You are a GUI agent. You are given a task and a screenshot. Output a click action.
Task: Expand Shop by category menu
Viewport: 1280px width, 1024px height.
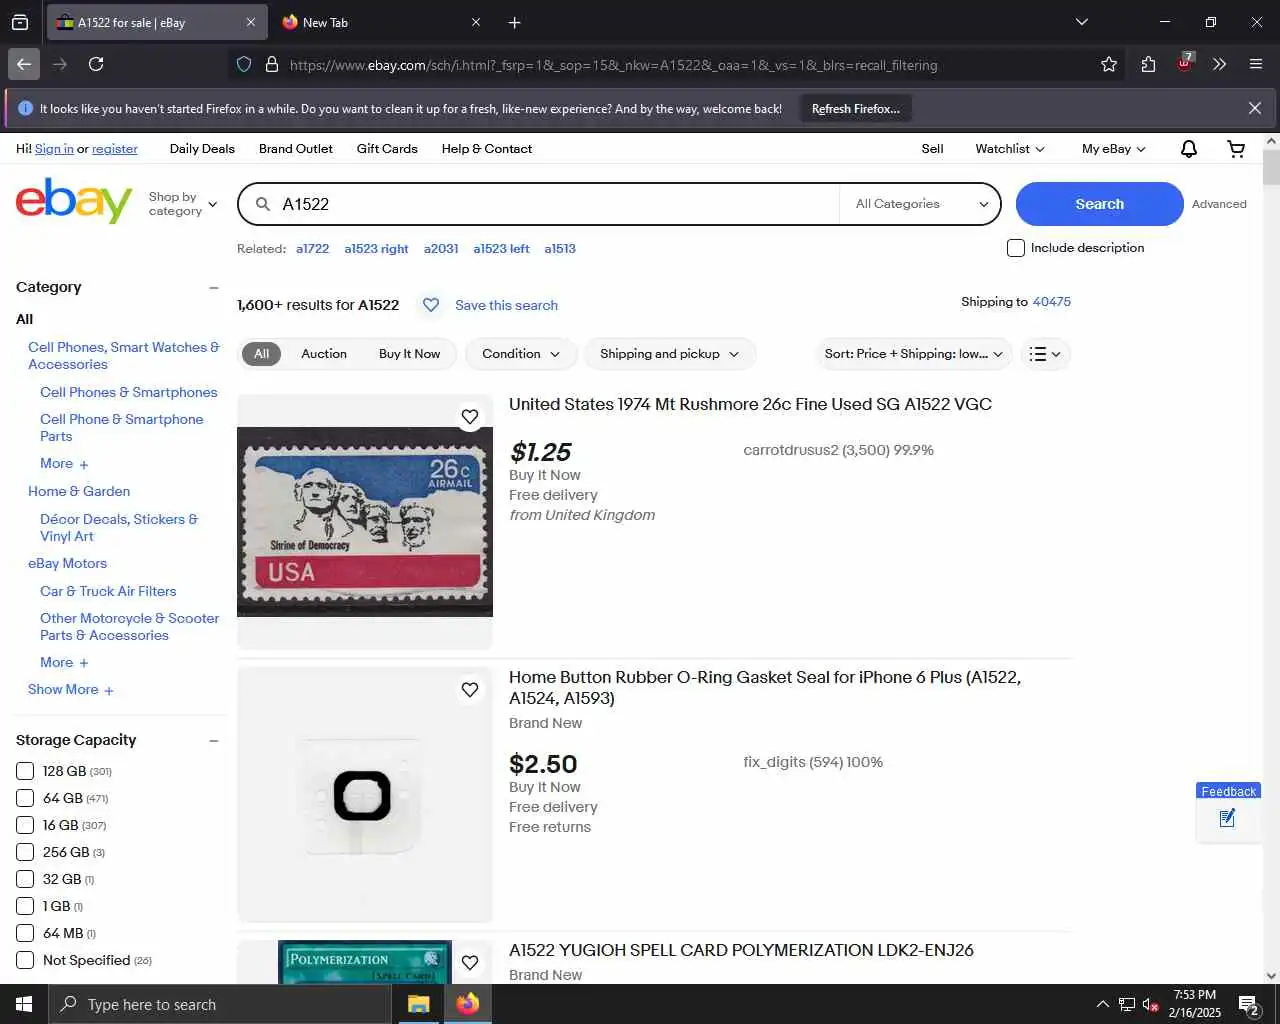click(183, 204)
